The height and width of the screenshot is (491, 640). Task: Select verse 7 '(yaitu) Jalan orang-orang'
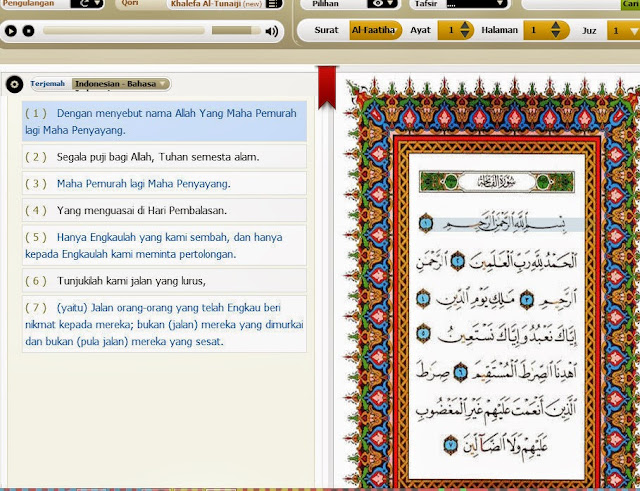click(164, 324)
